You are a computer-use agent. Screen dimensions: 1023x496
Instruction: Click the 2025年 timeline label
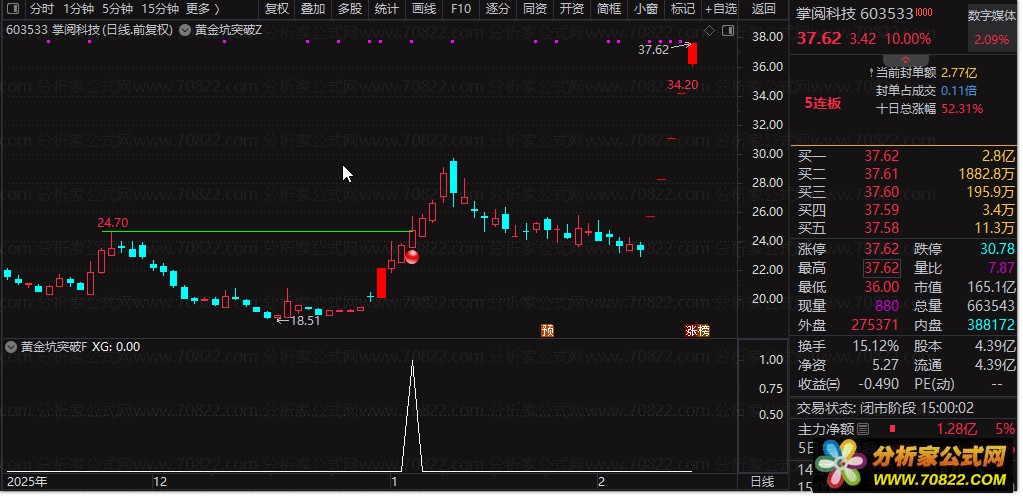[27, 482]
